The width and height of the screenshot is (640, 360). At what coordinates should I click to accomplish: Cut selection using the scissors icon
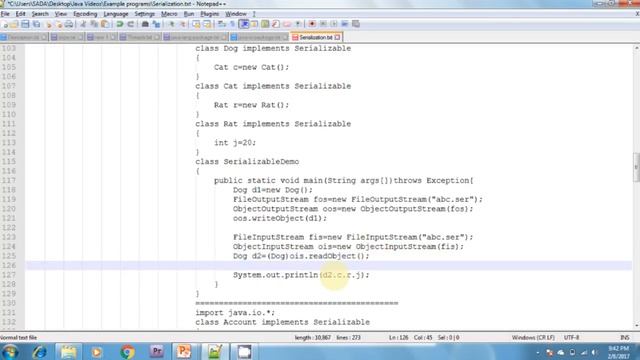click(82, 24)
